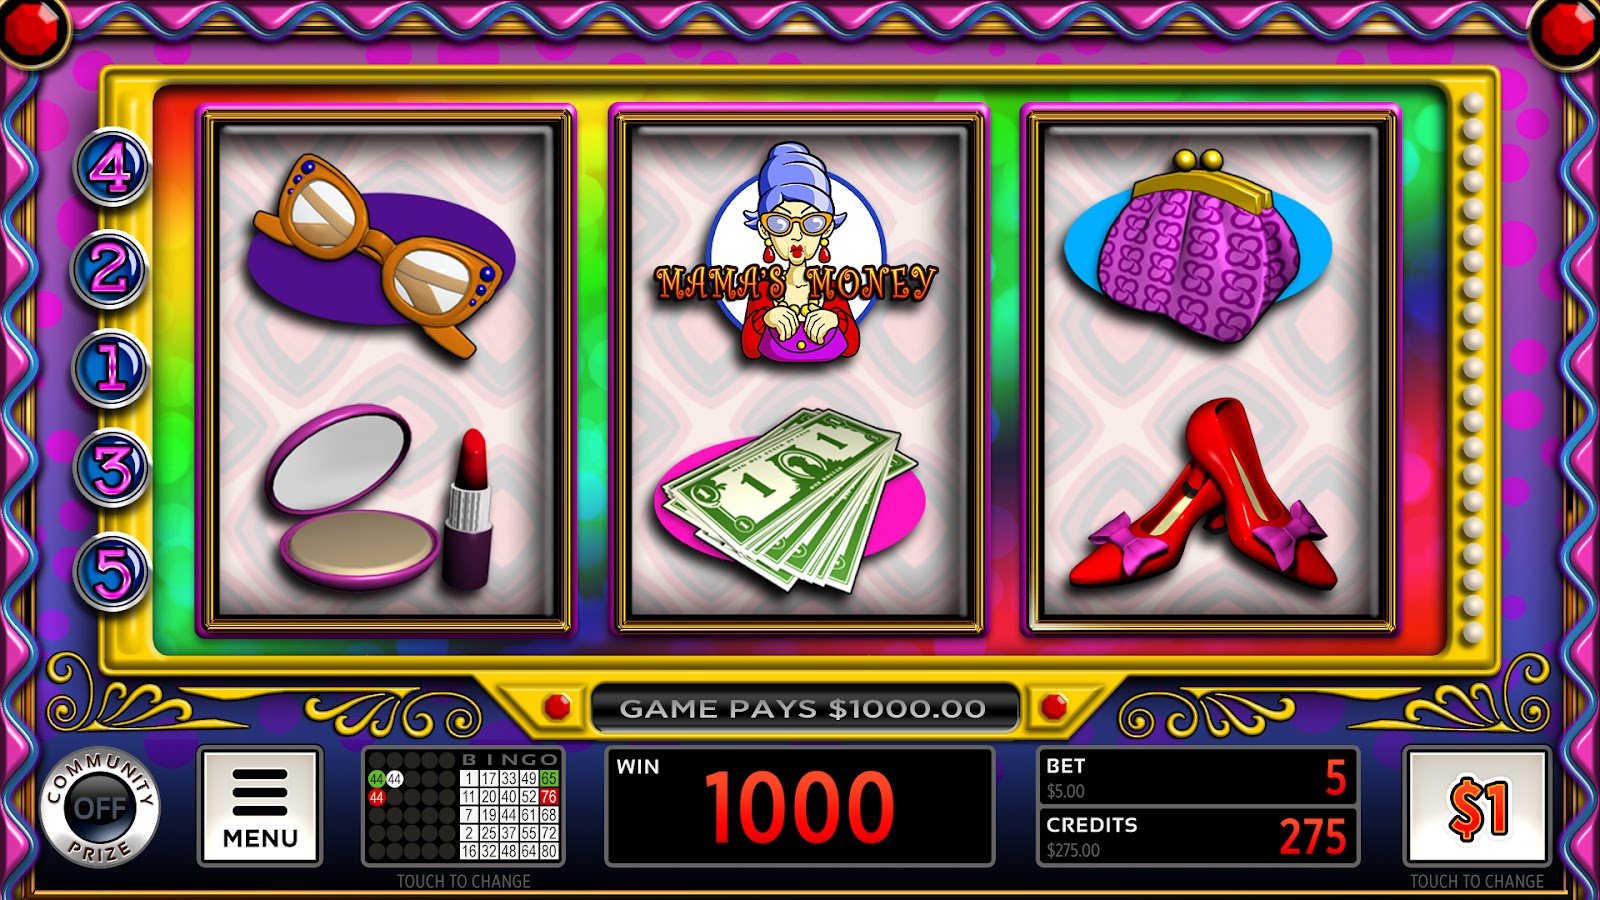
Task: Click the compact mirror and lipstick symbol
Action: point(380,497)
